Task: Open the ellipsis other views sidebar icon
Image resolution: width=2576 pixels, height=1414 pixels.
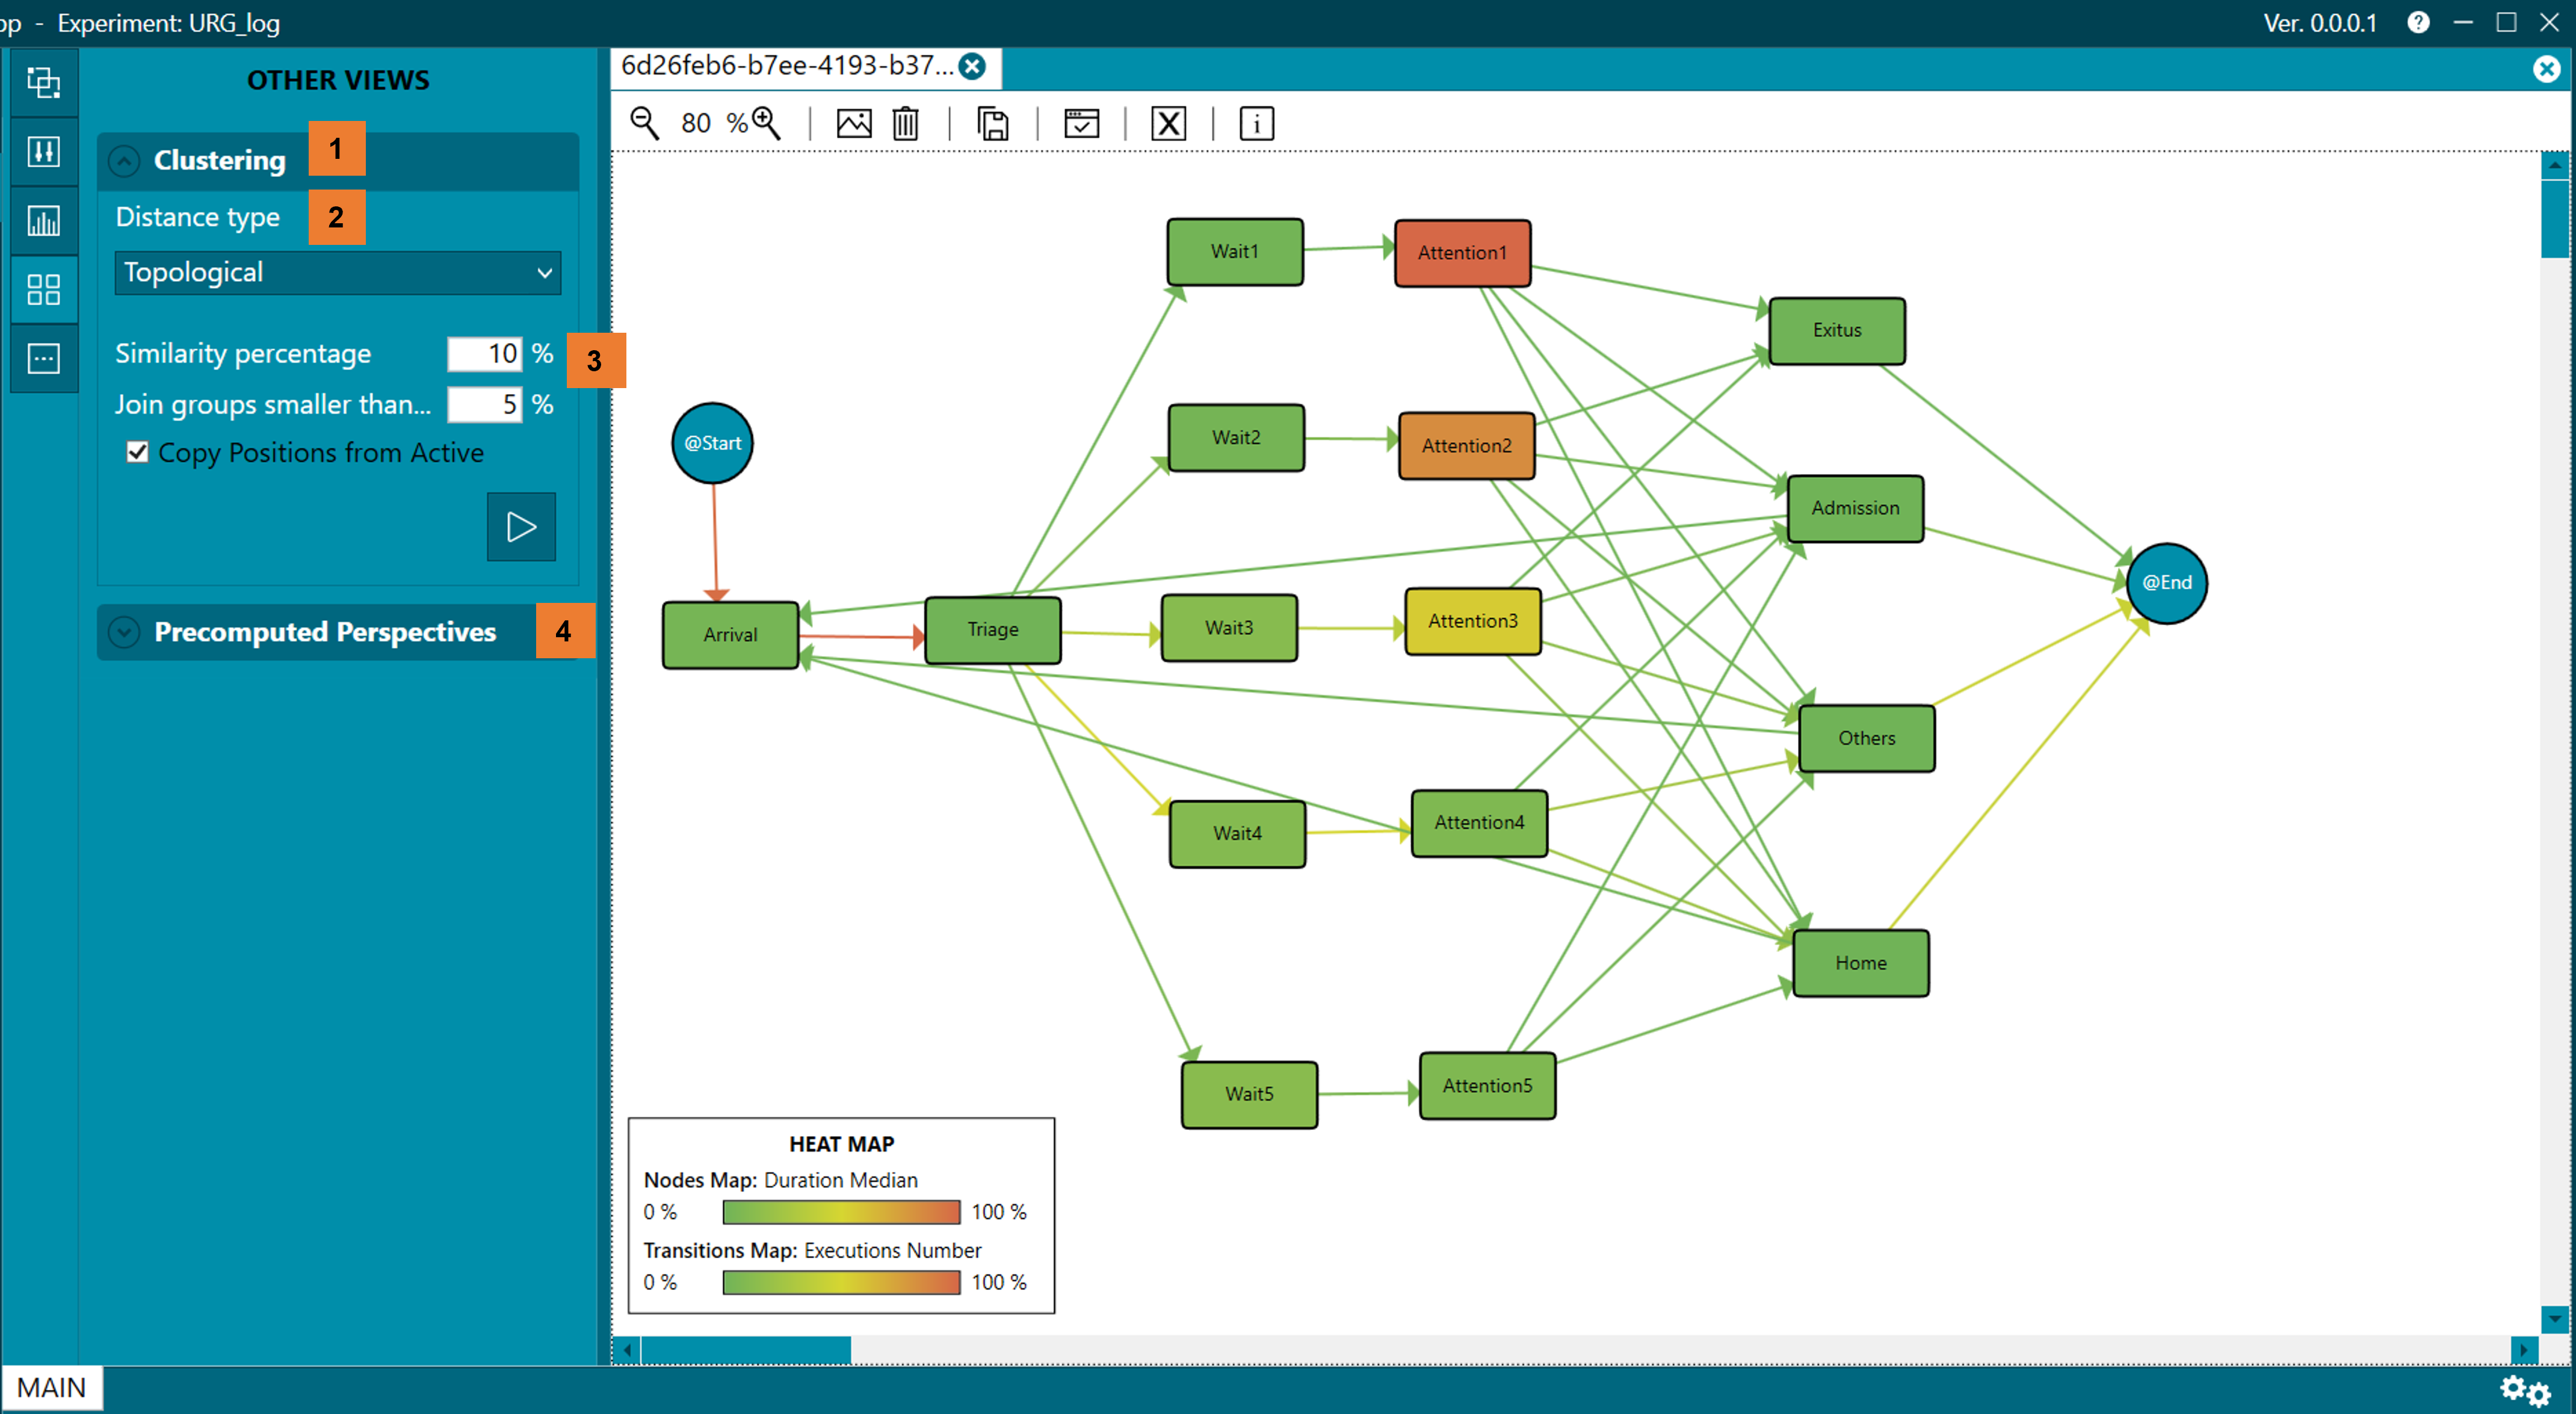Action: (x=43, y=358)
